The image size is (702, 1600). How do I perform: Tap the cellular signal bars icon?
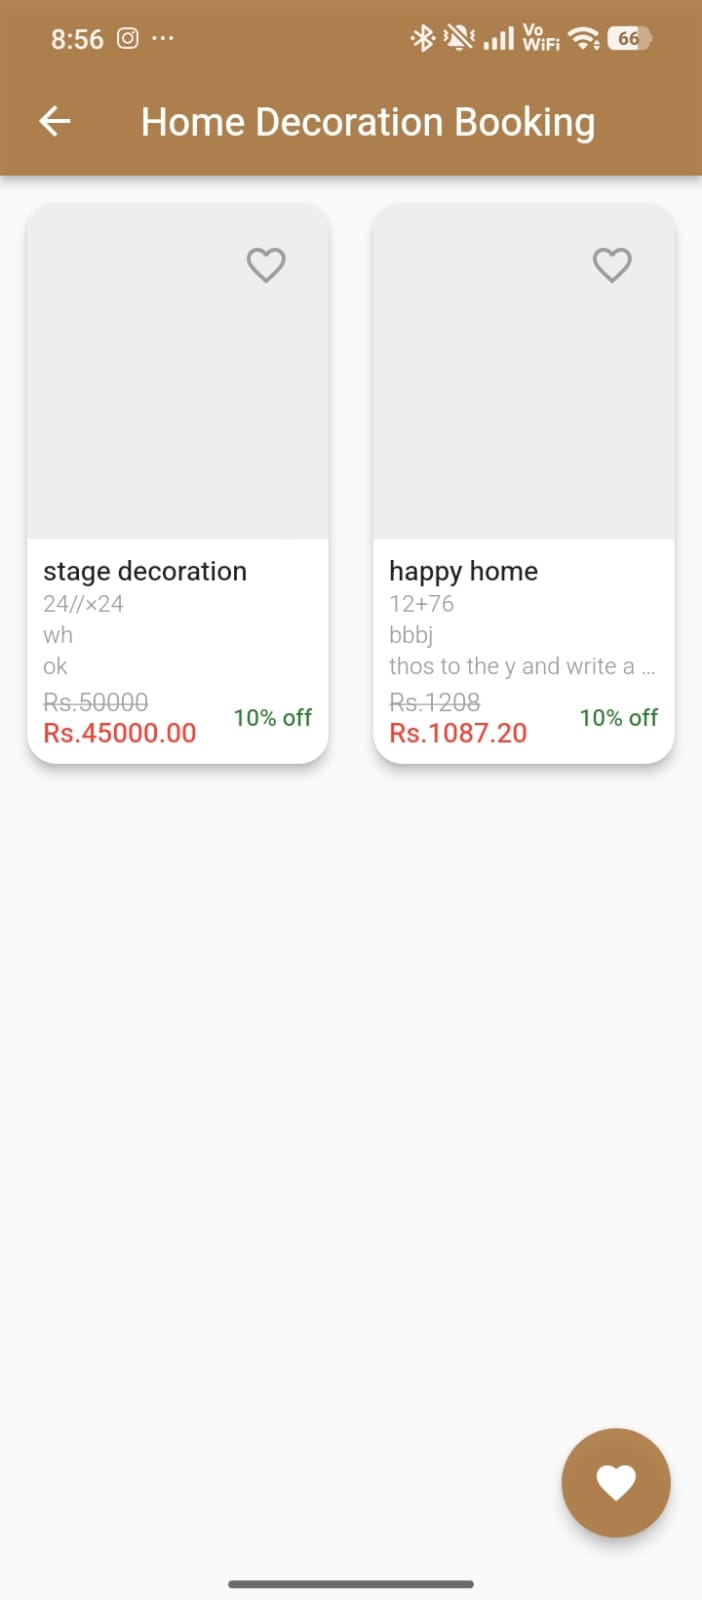498,39
